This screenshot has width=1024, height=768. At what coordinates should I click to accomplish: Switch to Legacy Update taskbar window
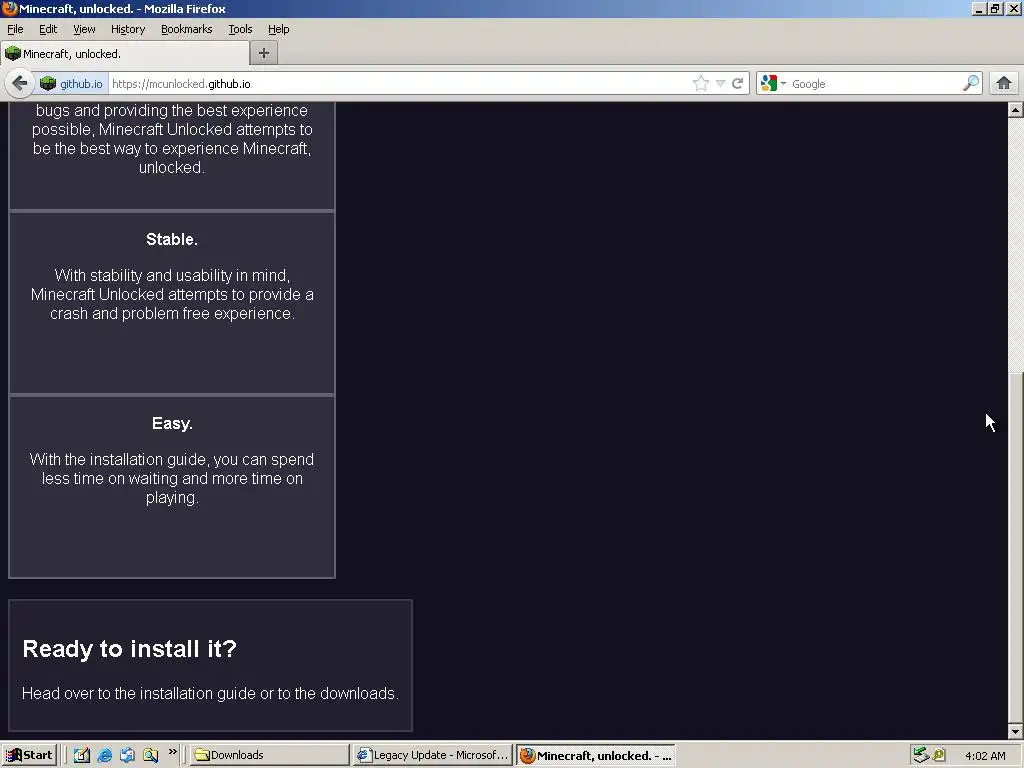[432, 756]
